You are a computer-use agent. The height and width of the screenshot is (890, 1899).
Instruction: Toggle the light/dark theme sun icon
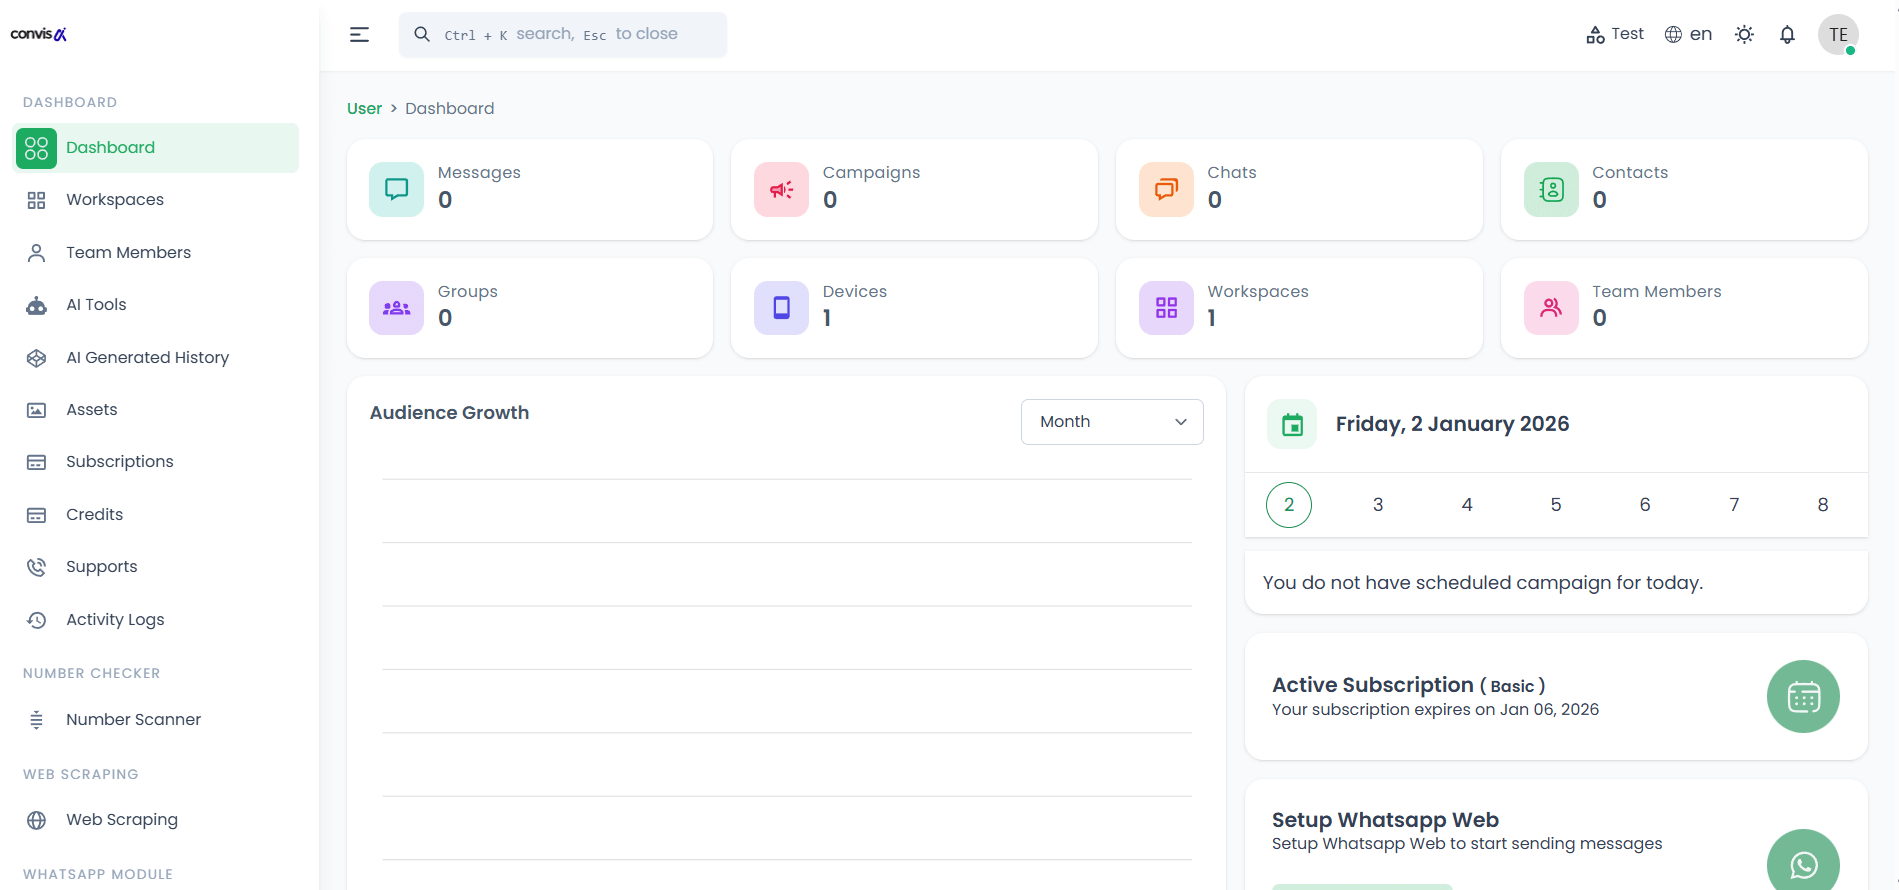coord(1744,35)
